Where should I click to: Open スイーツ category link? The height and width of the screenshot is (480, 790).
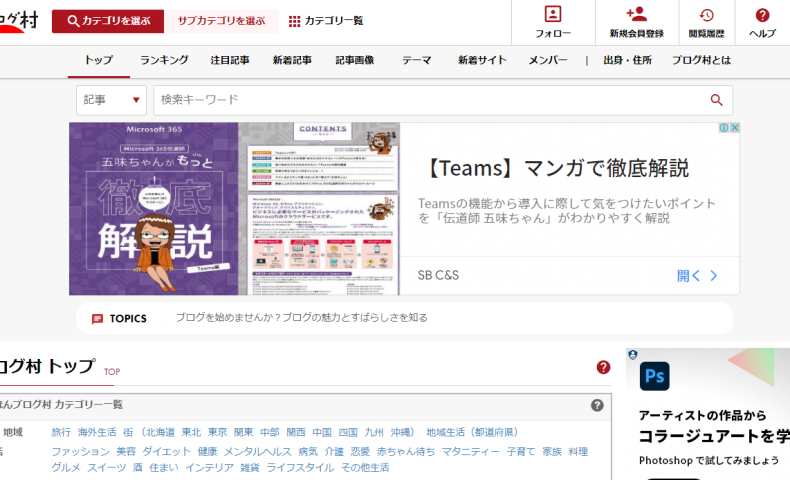coord(107,467)
